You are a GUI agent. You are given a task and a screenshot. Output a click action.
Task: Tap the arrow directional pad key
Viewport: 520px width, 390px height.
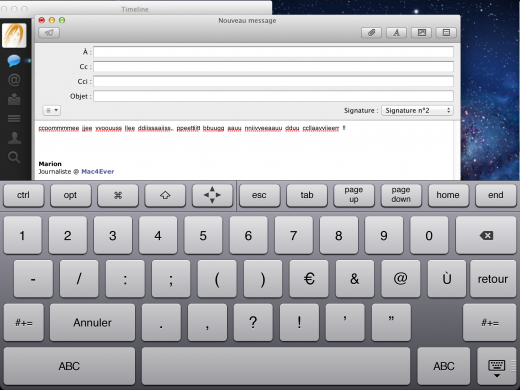click(x=212, y=195)
